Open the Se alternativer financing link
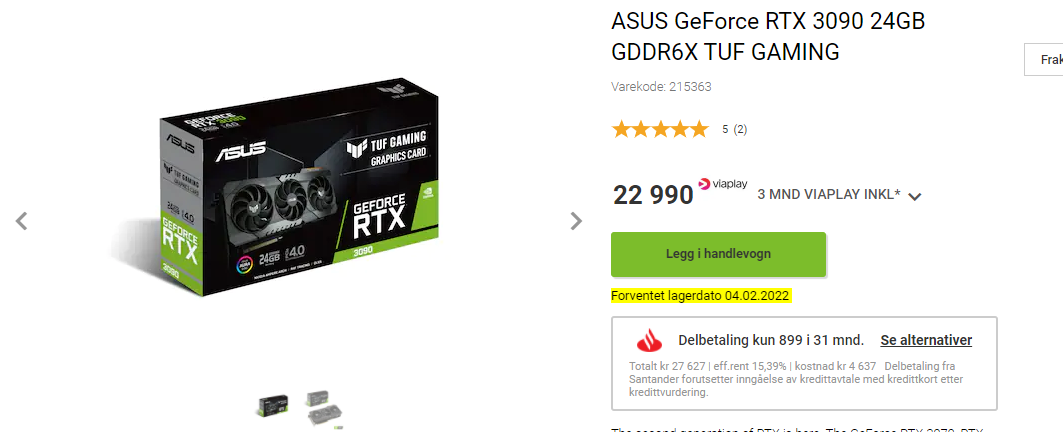The height and width of the screenshot is (432, 1063). [x=926, y=340]
